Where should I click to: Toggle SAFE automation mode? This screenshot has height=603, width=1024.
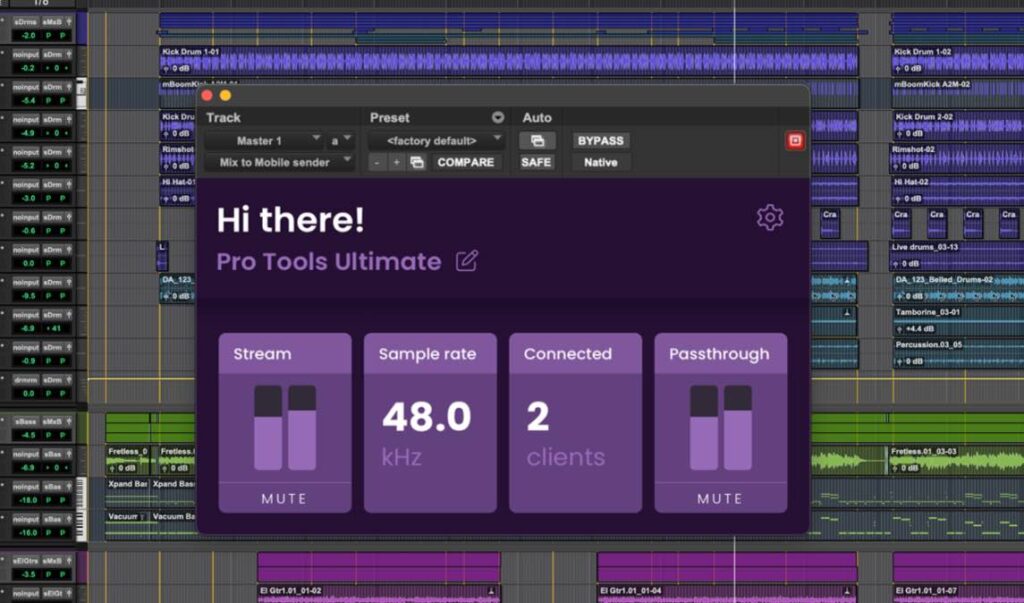[x=536, y=161]
